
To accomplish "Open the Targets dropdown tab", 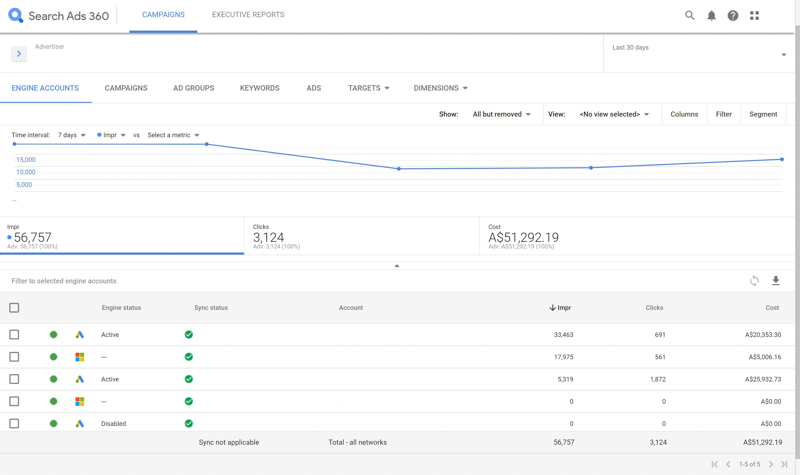I will (x=368, y=88).
